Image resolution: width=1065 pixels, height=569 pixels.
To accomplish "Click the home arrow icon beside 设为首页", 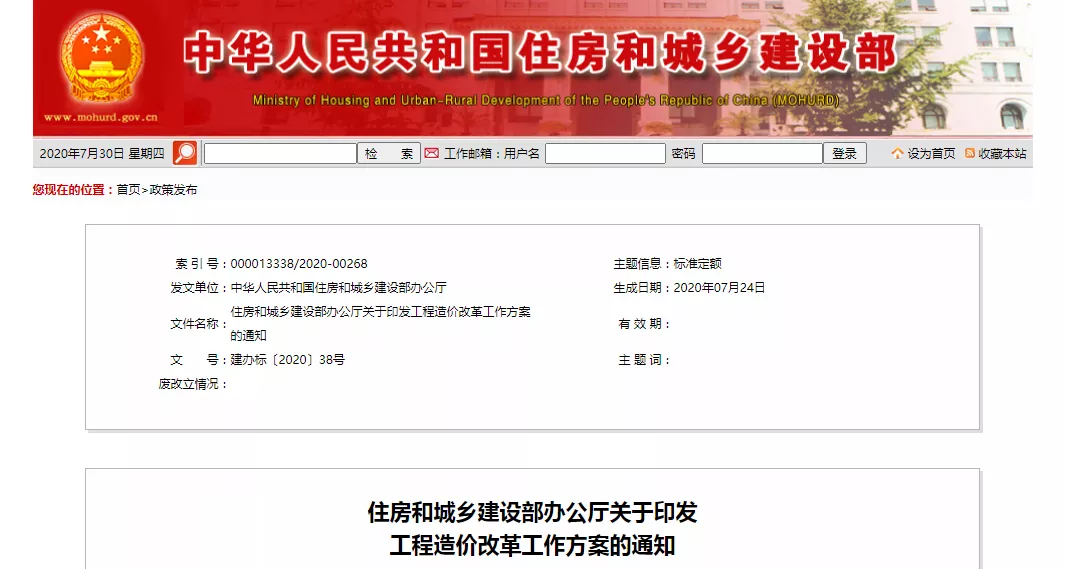I will pyautogui.click(x=897, y=153).
